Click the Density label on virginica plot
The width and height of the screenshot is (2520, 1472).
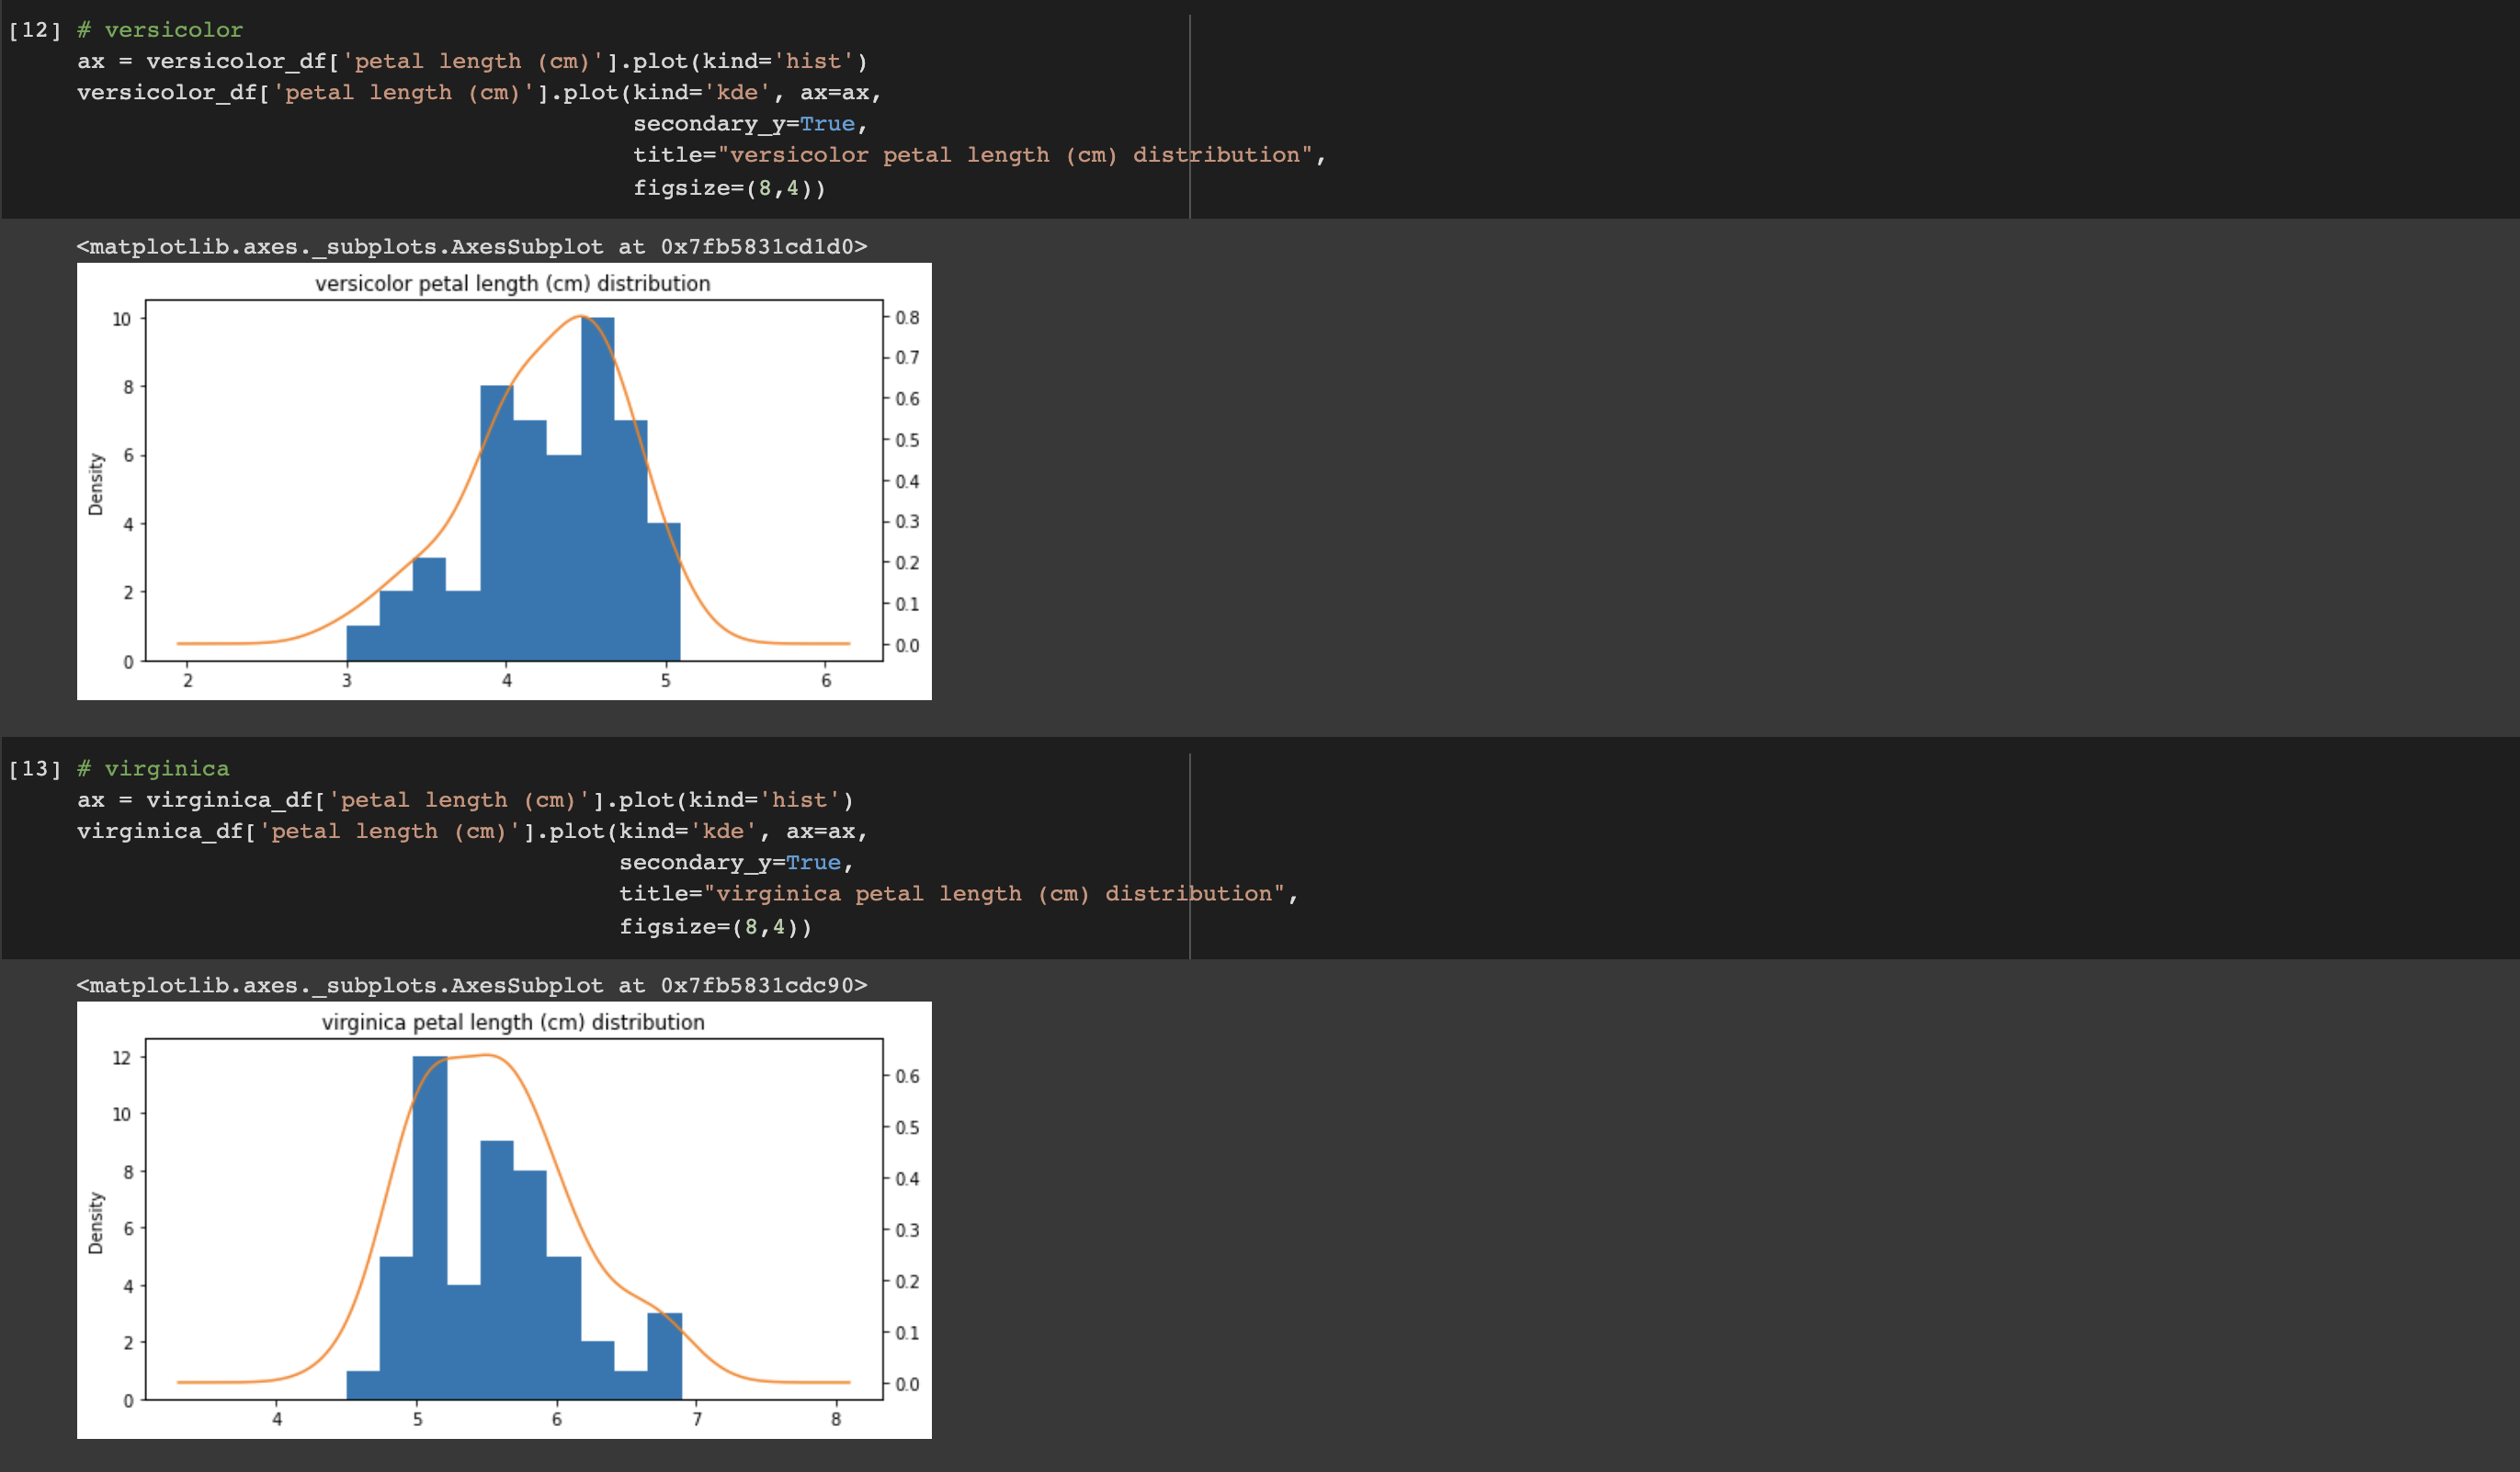[96, 1222]
